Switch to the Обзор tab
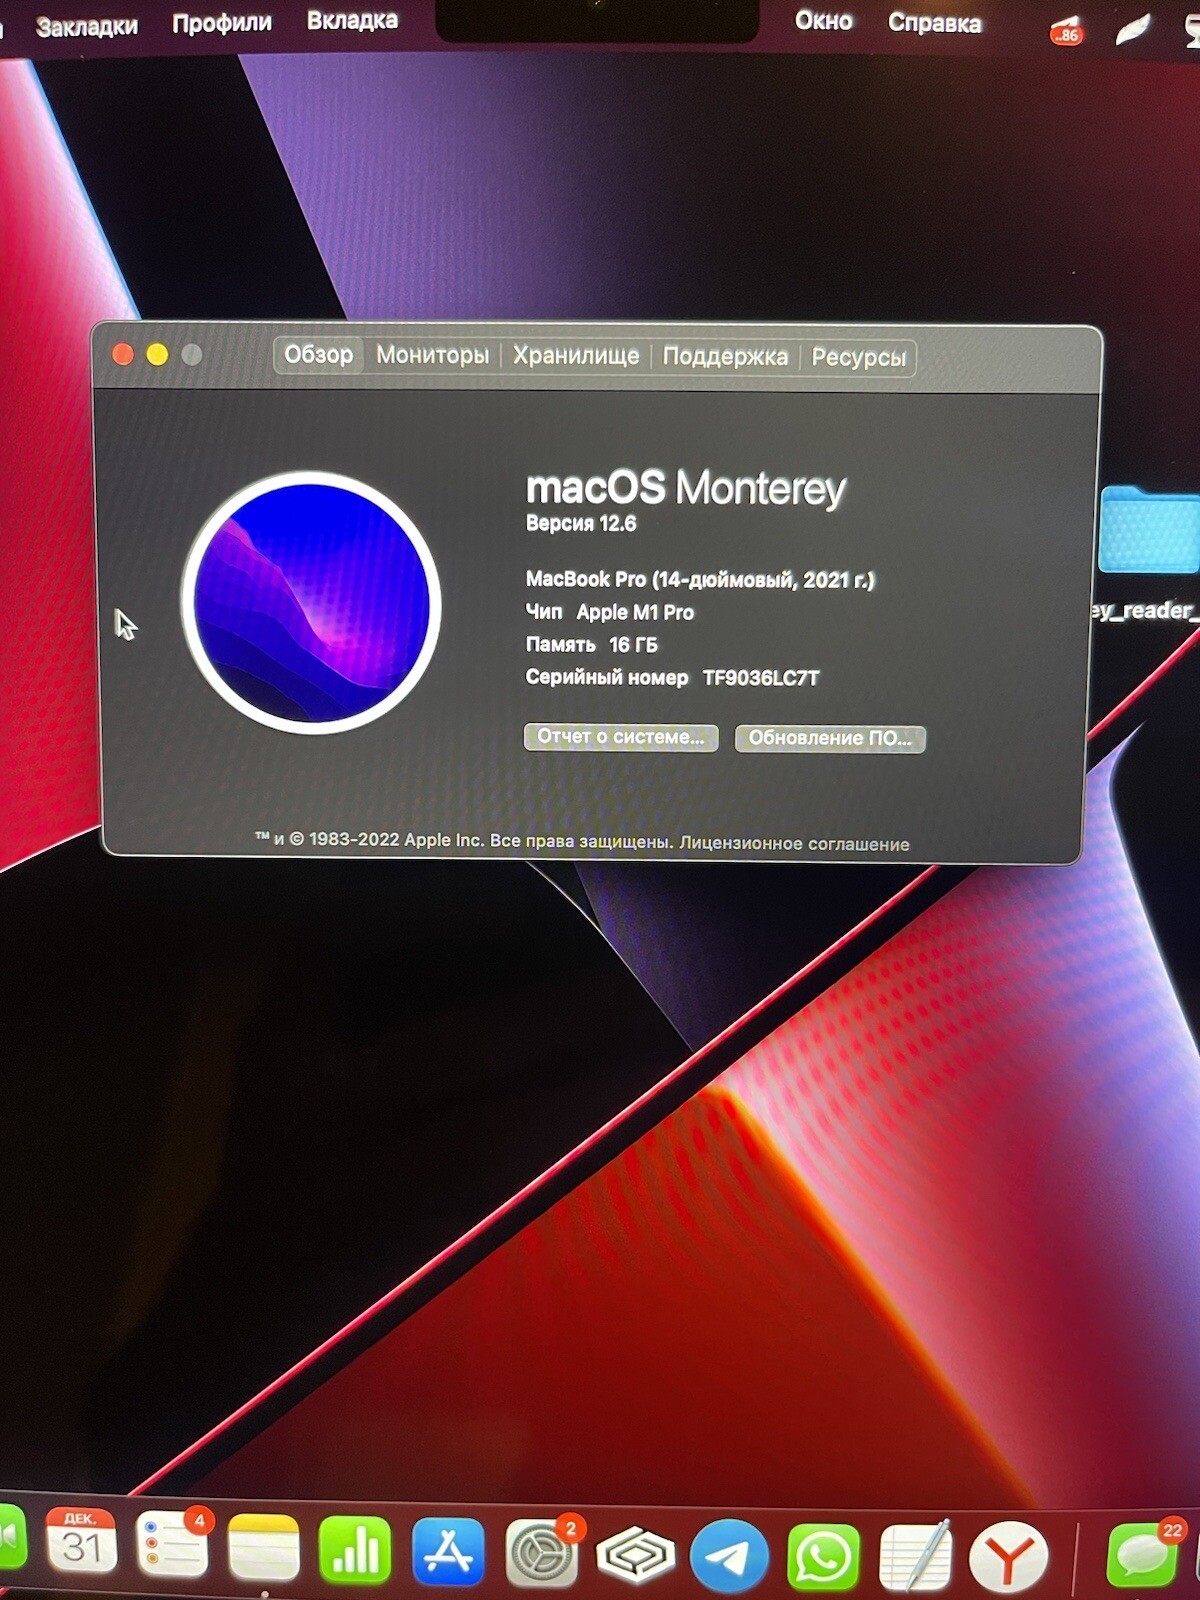This screenshot has height=1600, width=1200. click(318, 354)
